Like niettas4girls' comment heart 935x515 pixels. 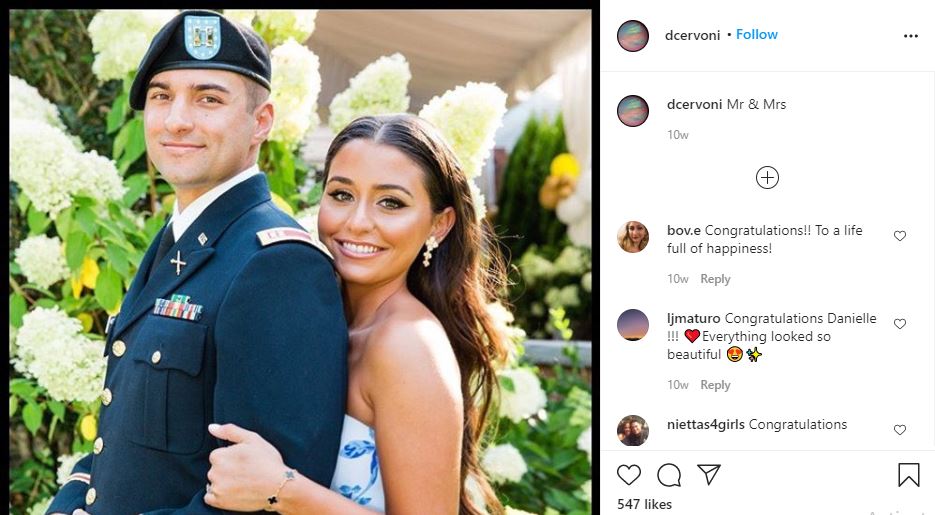[900, 430]
